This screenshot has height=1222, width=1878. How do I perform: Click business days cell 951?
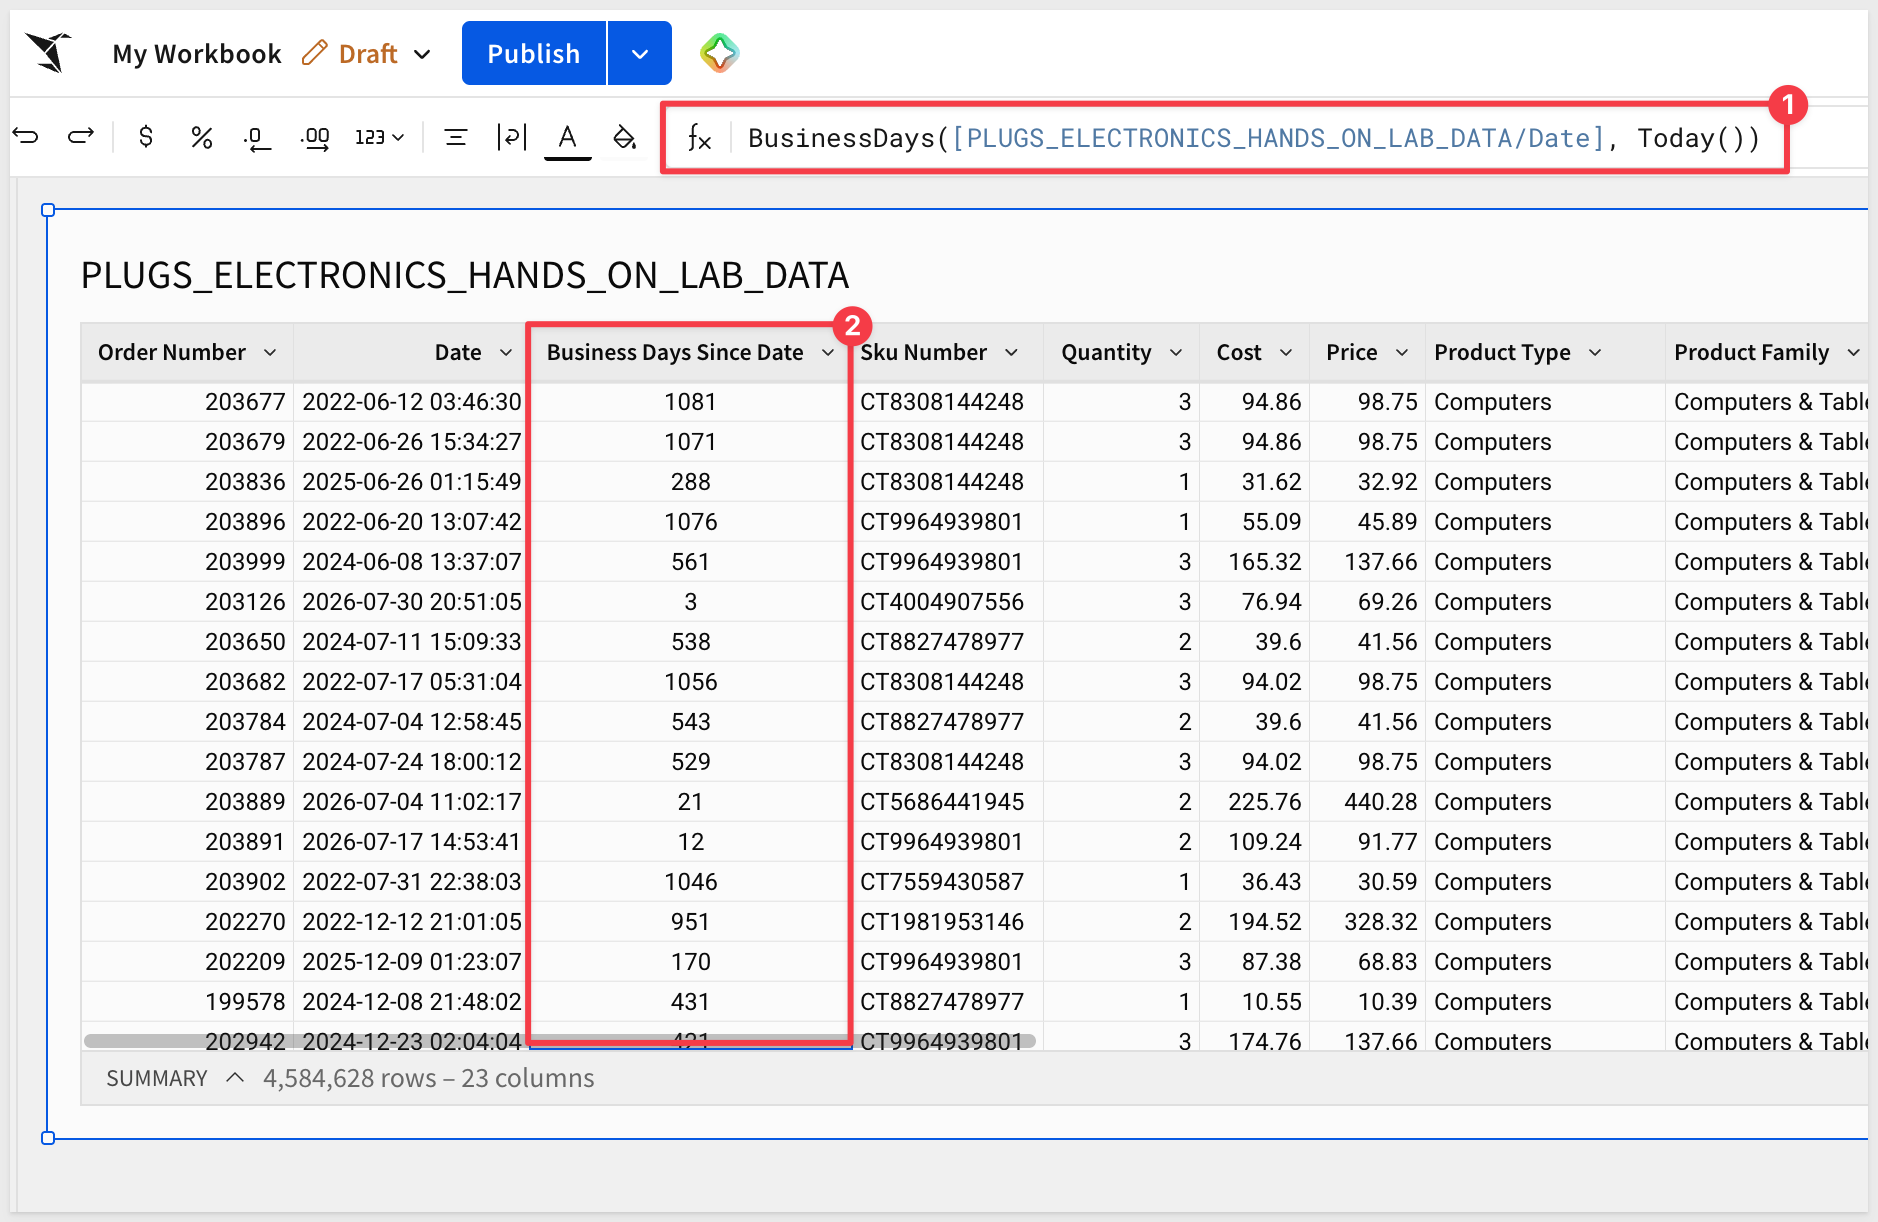point(690,922)
